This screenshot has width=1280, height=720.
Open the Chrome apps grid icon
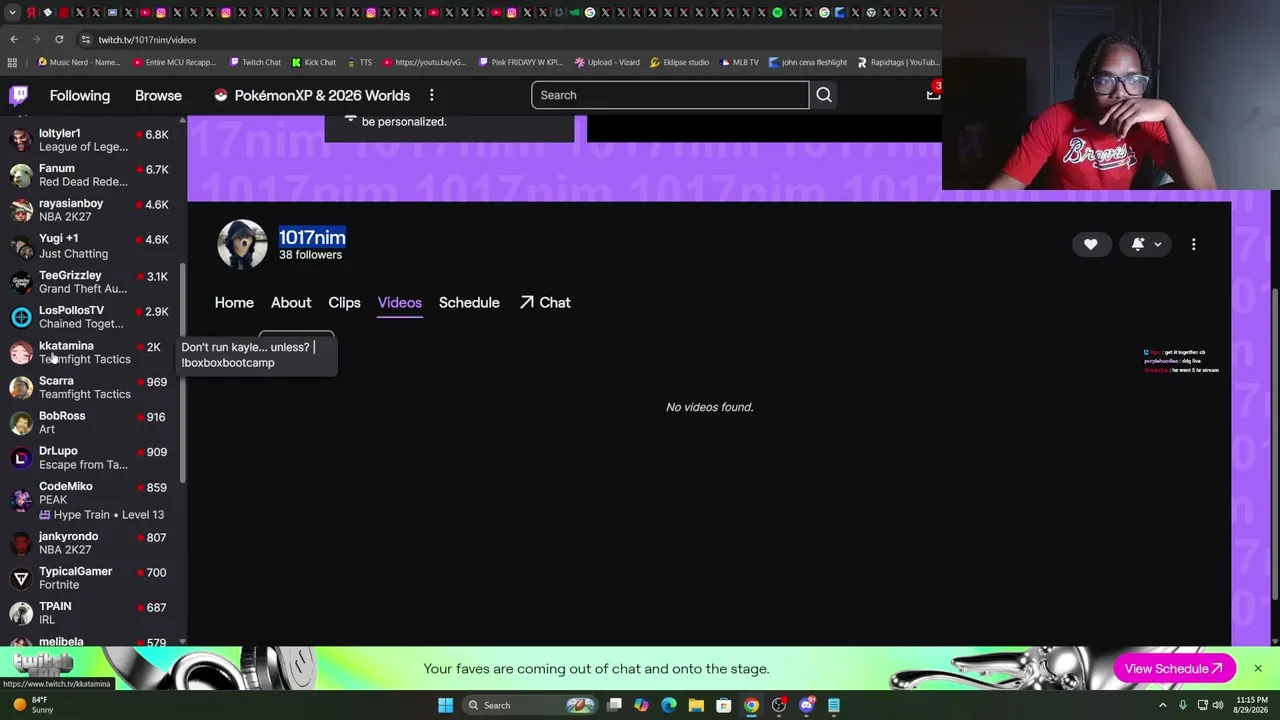12,62
